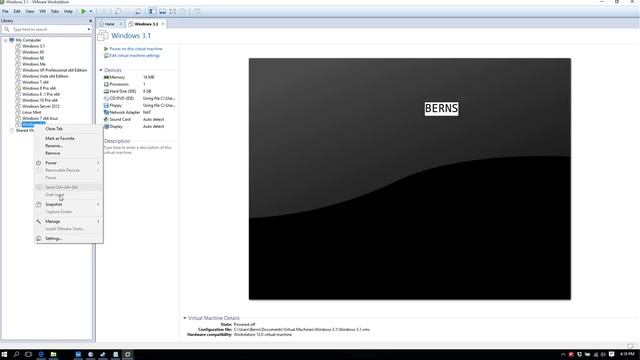Screen dimensions: 640x360
Task: Select Windows 98 in the library
Action: click(33, 58)
